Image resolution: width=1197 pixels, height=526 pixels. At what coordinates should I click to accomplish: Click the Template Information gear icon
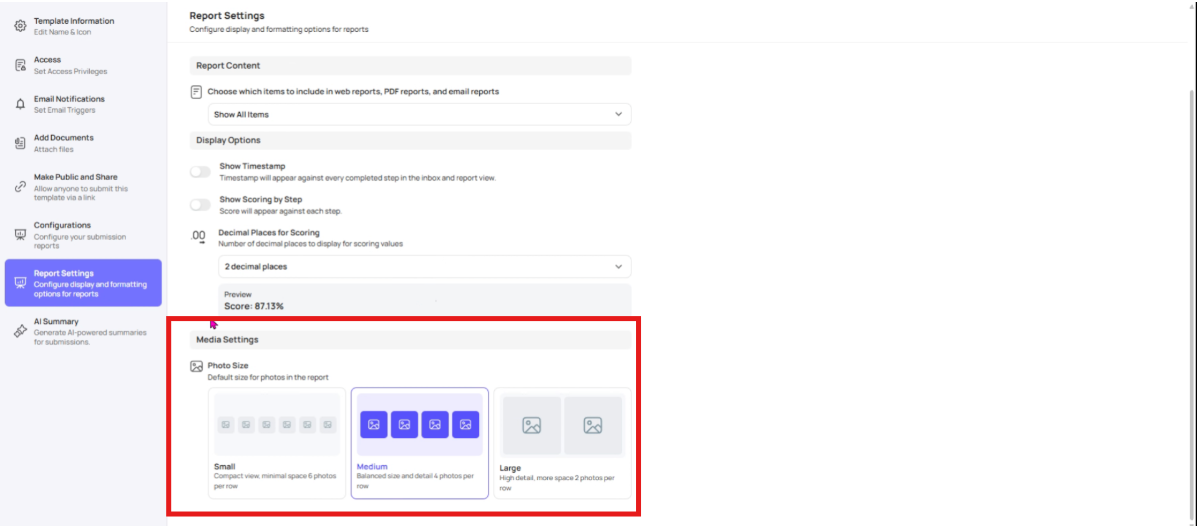point(20,26)
